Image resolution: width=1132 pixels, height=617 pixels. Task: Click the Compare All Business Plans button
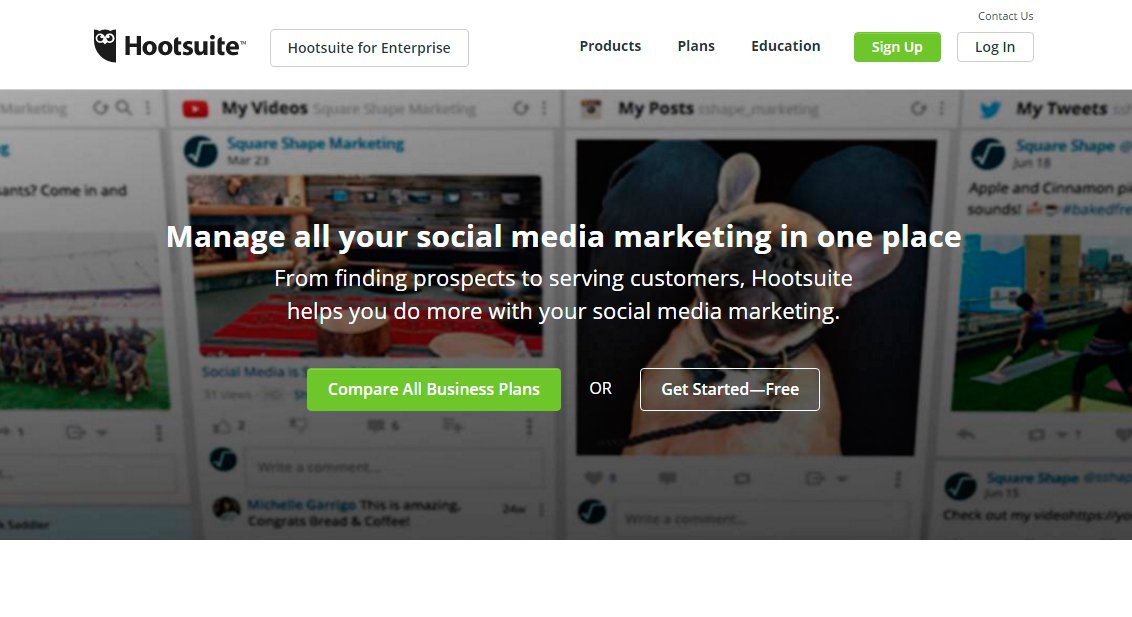click(x=433, y=389)
